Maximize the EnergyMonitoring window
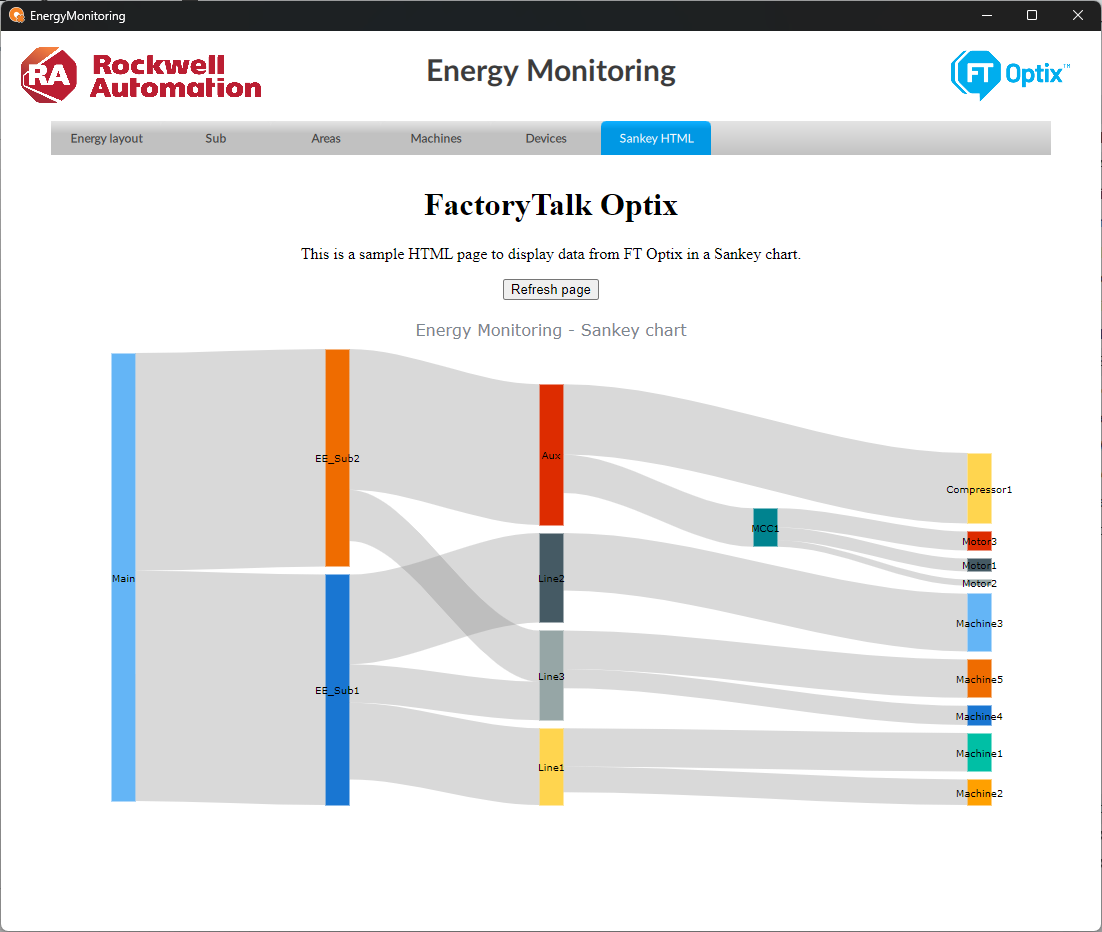 coord(1032,15)
